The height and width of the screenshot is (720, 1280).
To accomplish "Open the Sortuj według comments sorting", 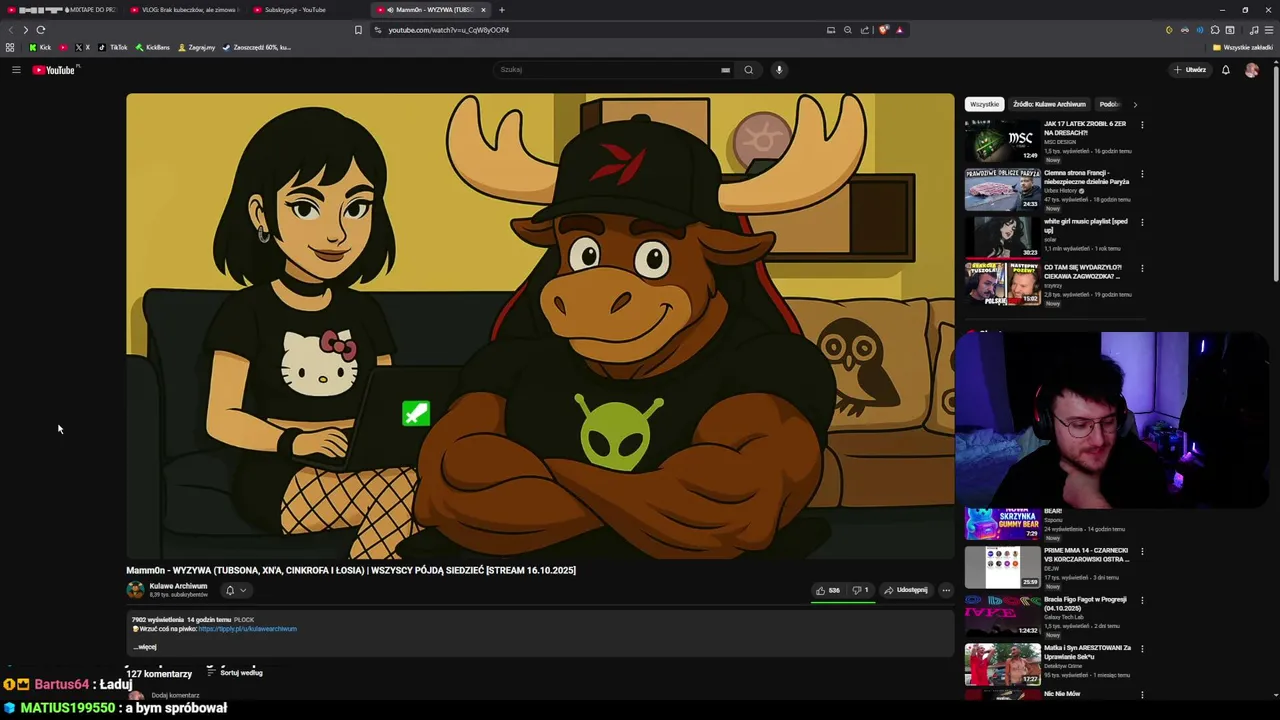I will tap(236, 673).
